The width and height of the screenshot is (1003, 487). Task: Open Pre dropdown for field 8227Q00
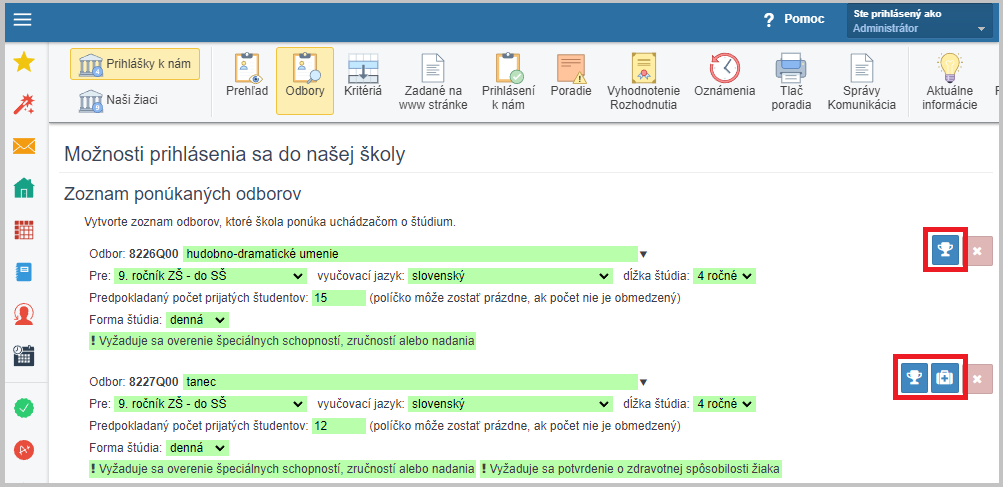point(210,404)
